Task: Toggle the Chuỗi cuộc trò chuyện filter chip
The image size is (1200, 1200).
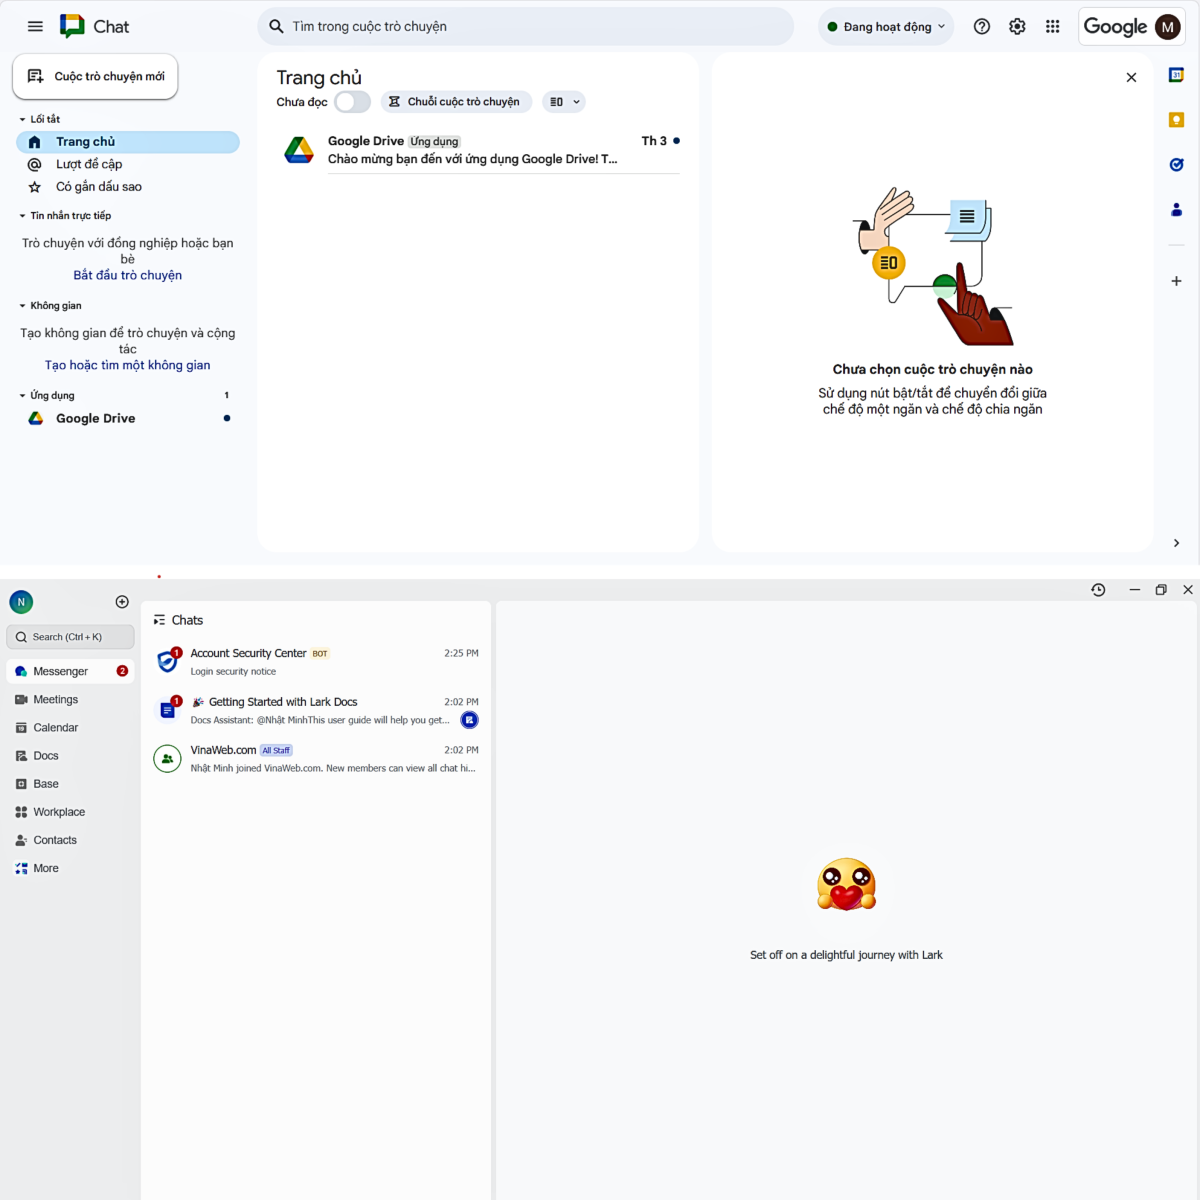Action: [x=456, y=101]
